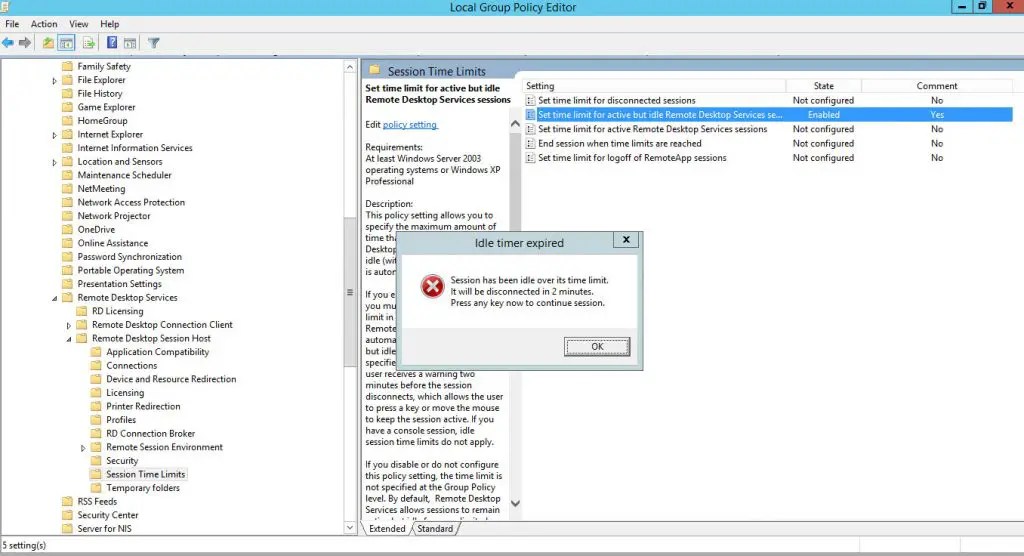
Task: Select Maintenance Scheduler in the tree
Action: (x=124, y=175)
